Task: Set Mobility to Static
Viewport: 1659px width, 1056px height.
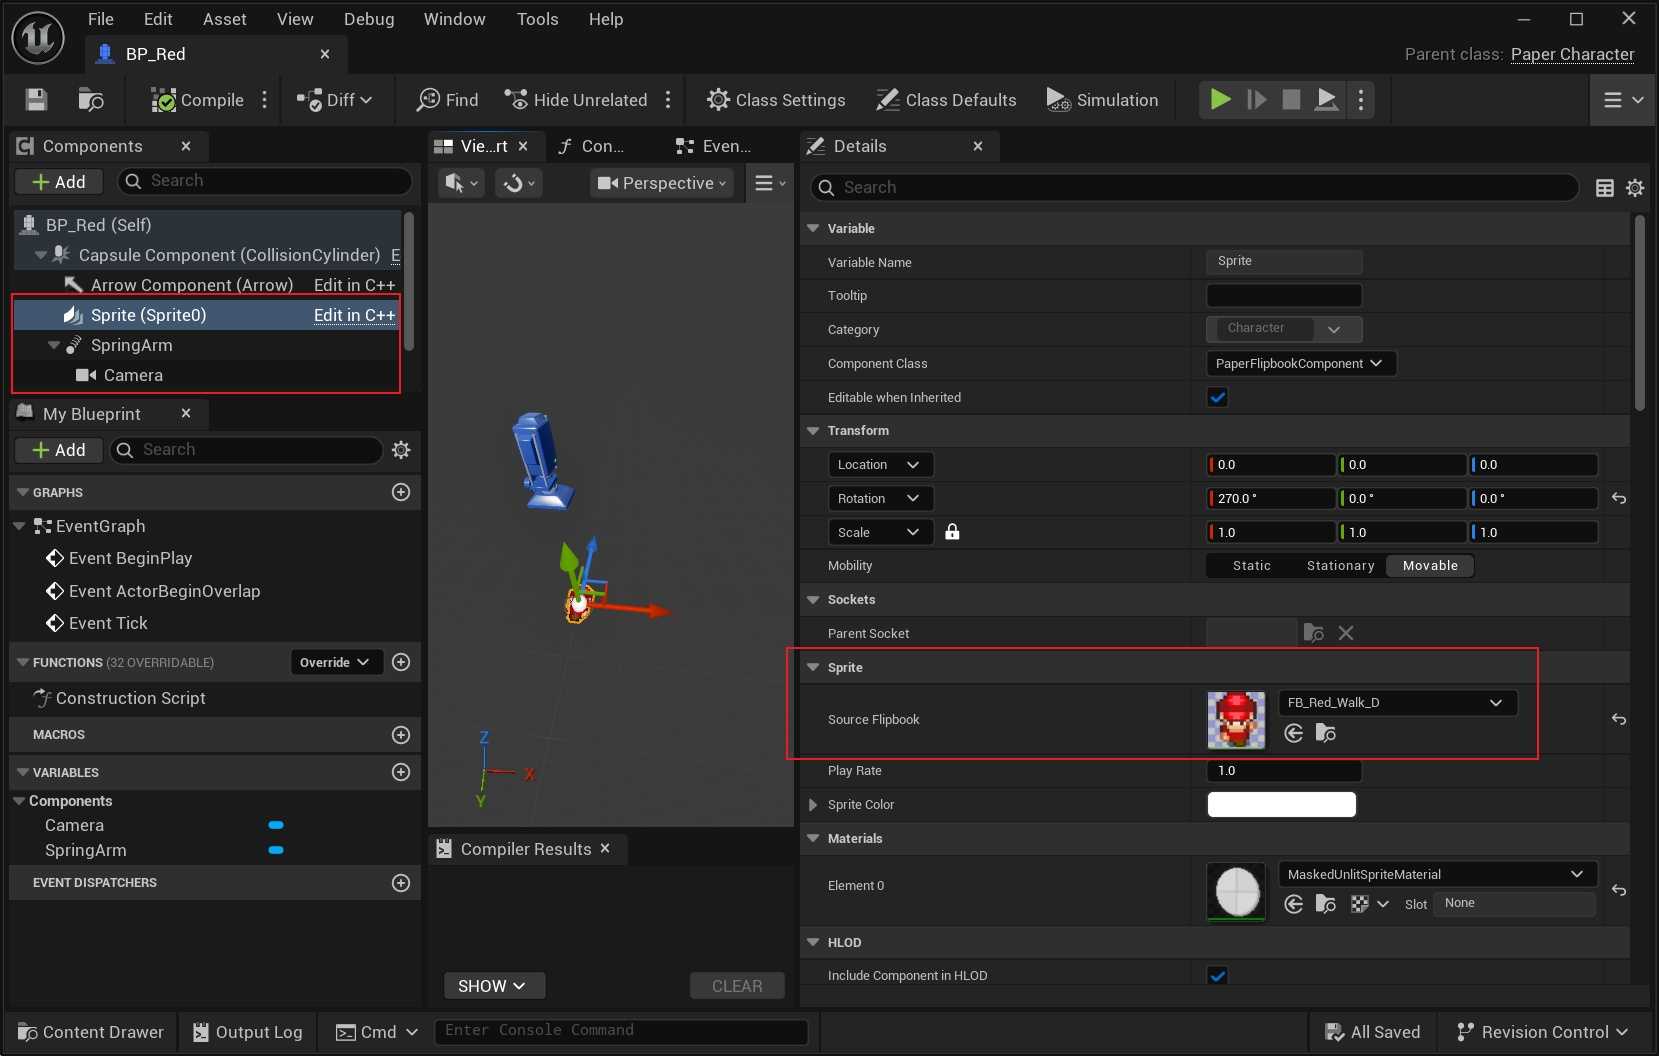Action: tap(1251, 566)
